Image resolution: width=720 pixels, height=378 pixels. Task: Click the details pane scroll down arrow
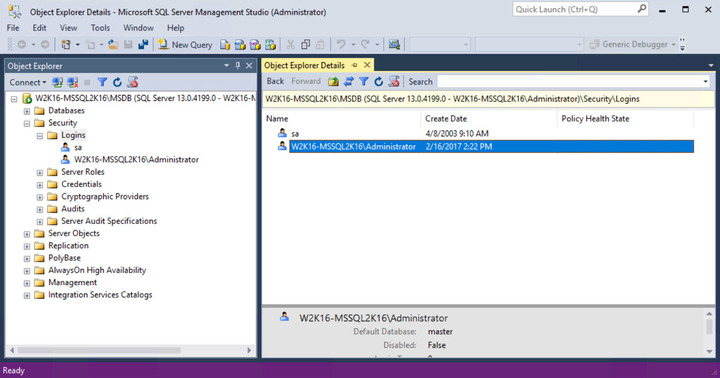709,351
